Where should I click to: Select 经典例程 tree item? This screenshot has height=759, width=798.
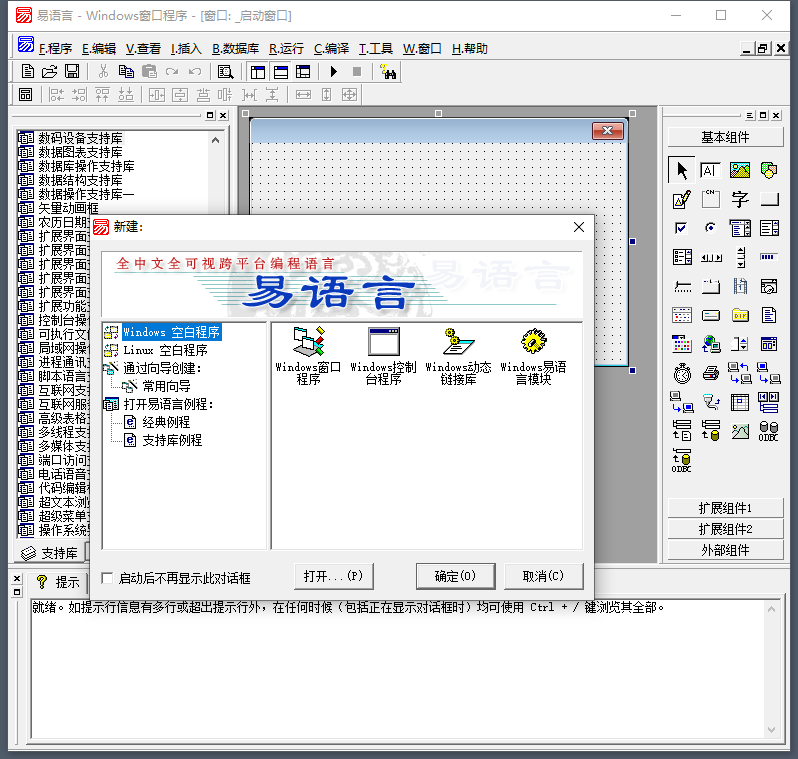click(x=166, y=422)
